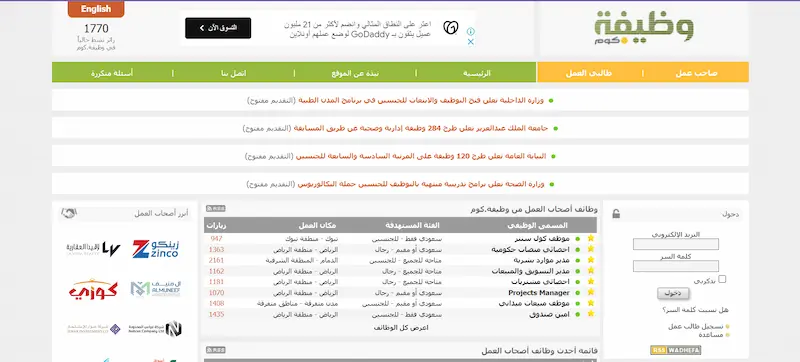Click the password (كلمة السر) input field
This screenshot has width=800, height=362.
(676, 266)
